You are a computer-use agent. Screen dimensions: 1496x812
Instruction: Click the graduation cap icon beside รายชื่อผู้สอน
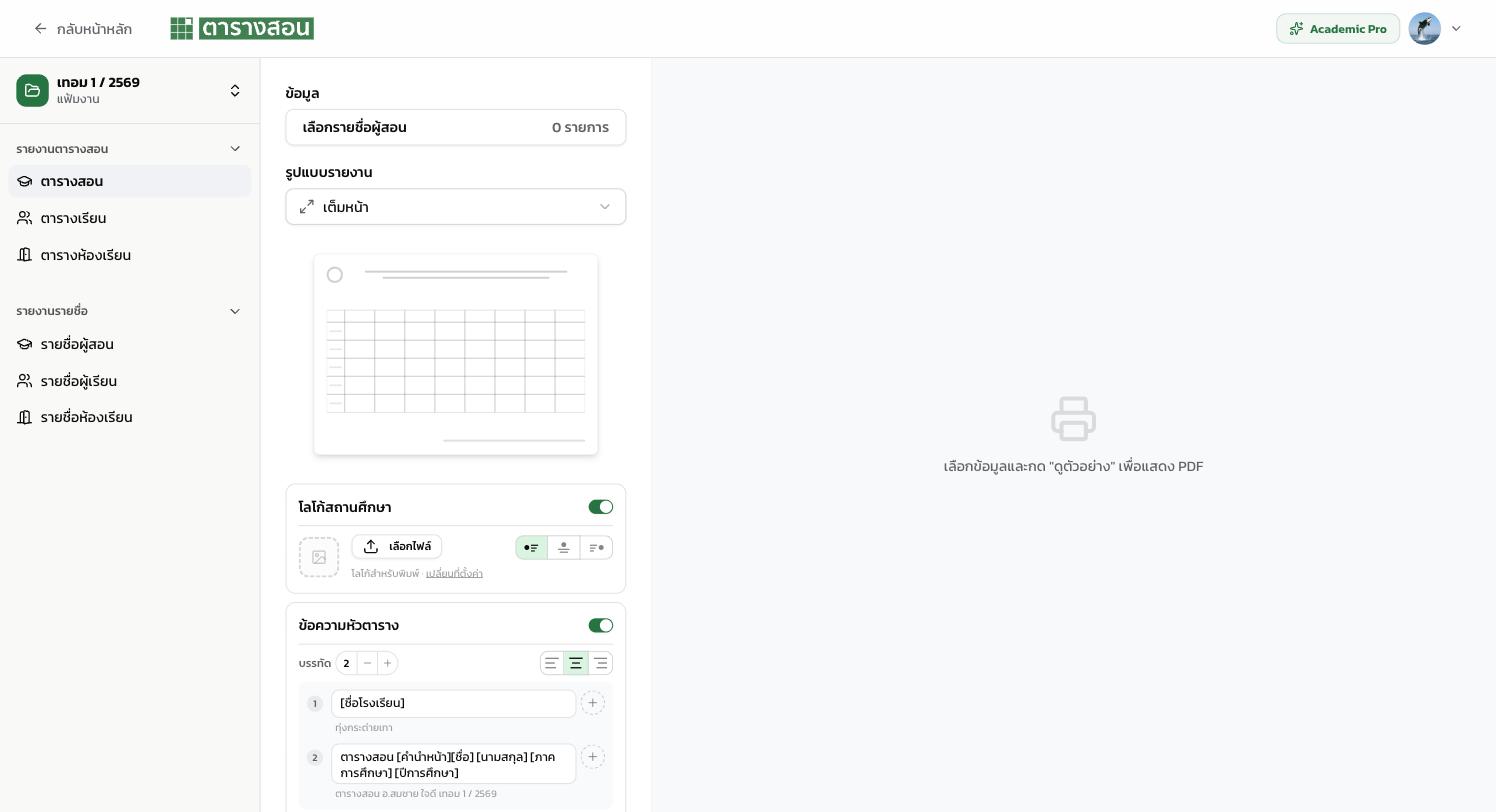point(24,344)
